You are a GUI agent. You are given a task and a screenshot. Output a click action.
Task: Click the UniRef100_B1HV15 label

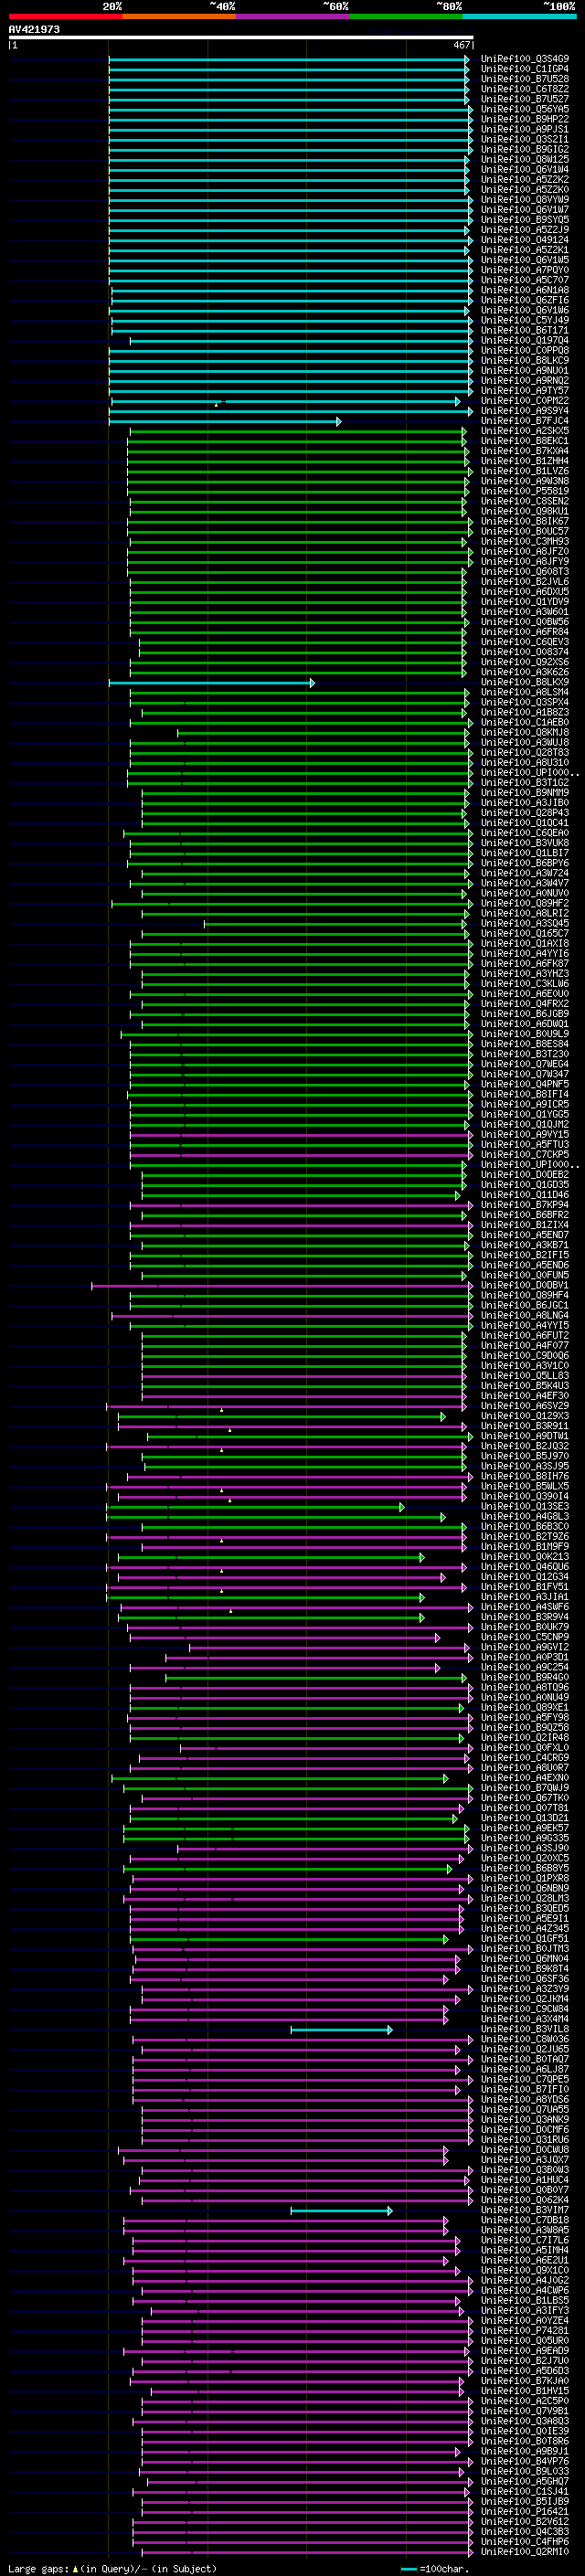click(525, 2392)
